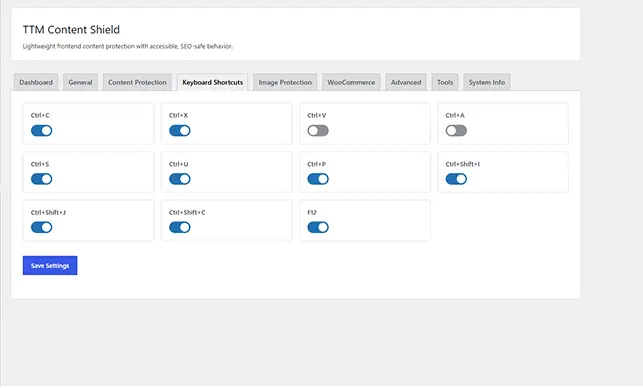Viewport: 643px width, 388px height.
Task: Go to the Content Protection tab
Action: (x=137, y=82)
